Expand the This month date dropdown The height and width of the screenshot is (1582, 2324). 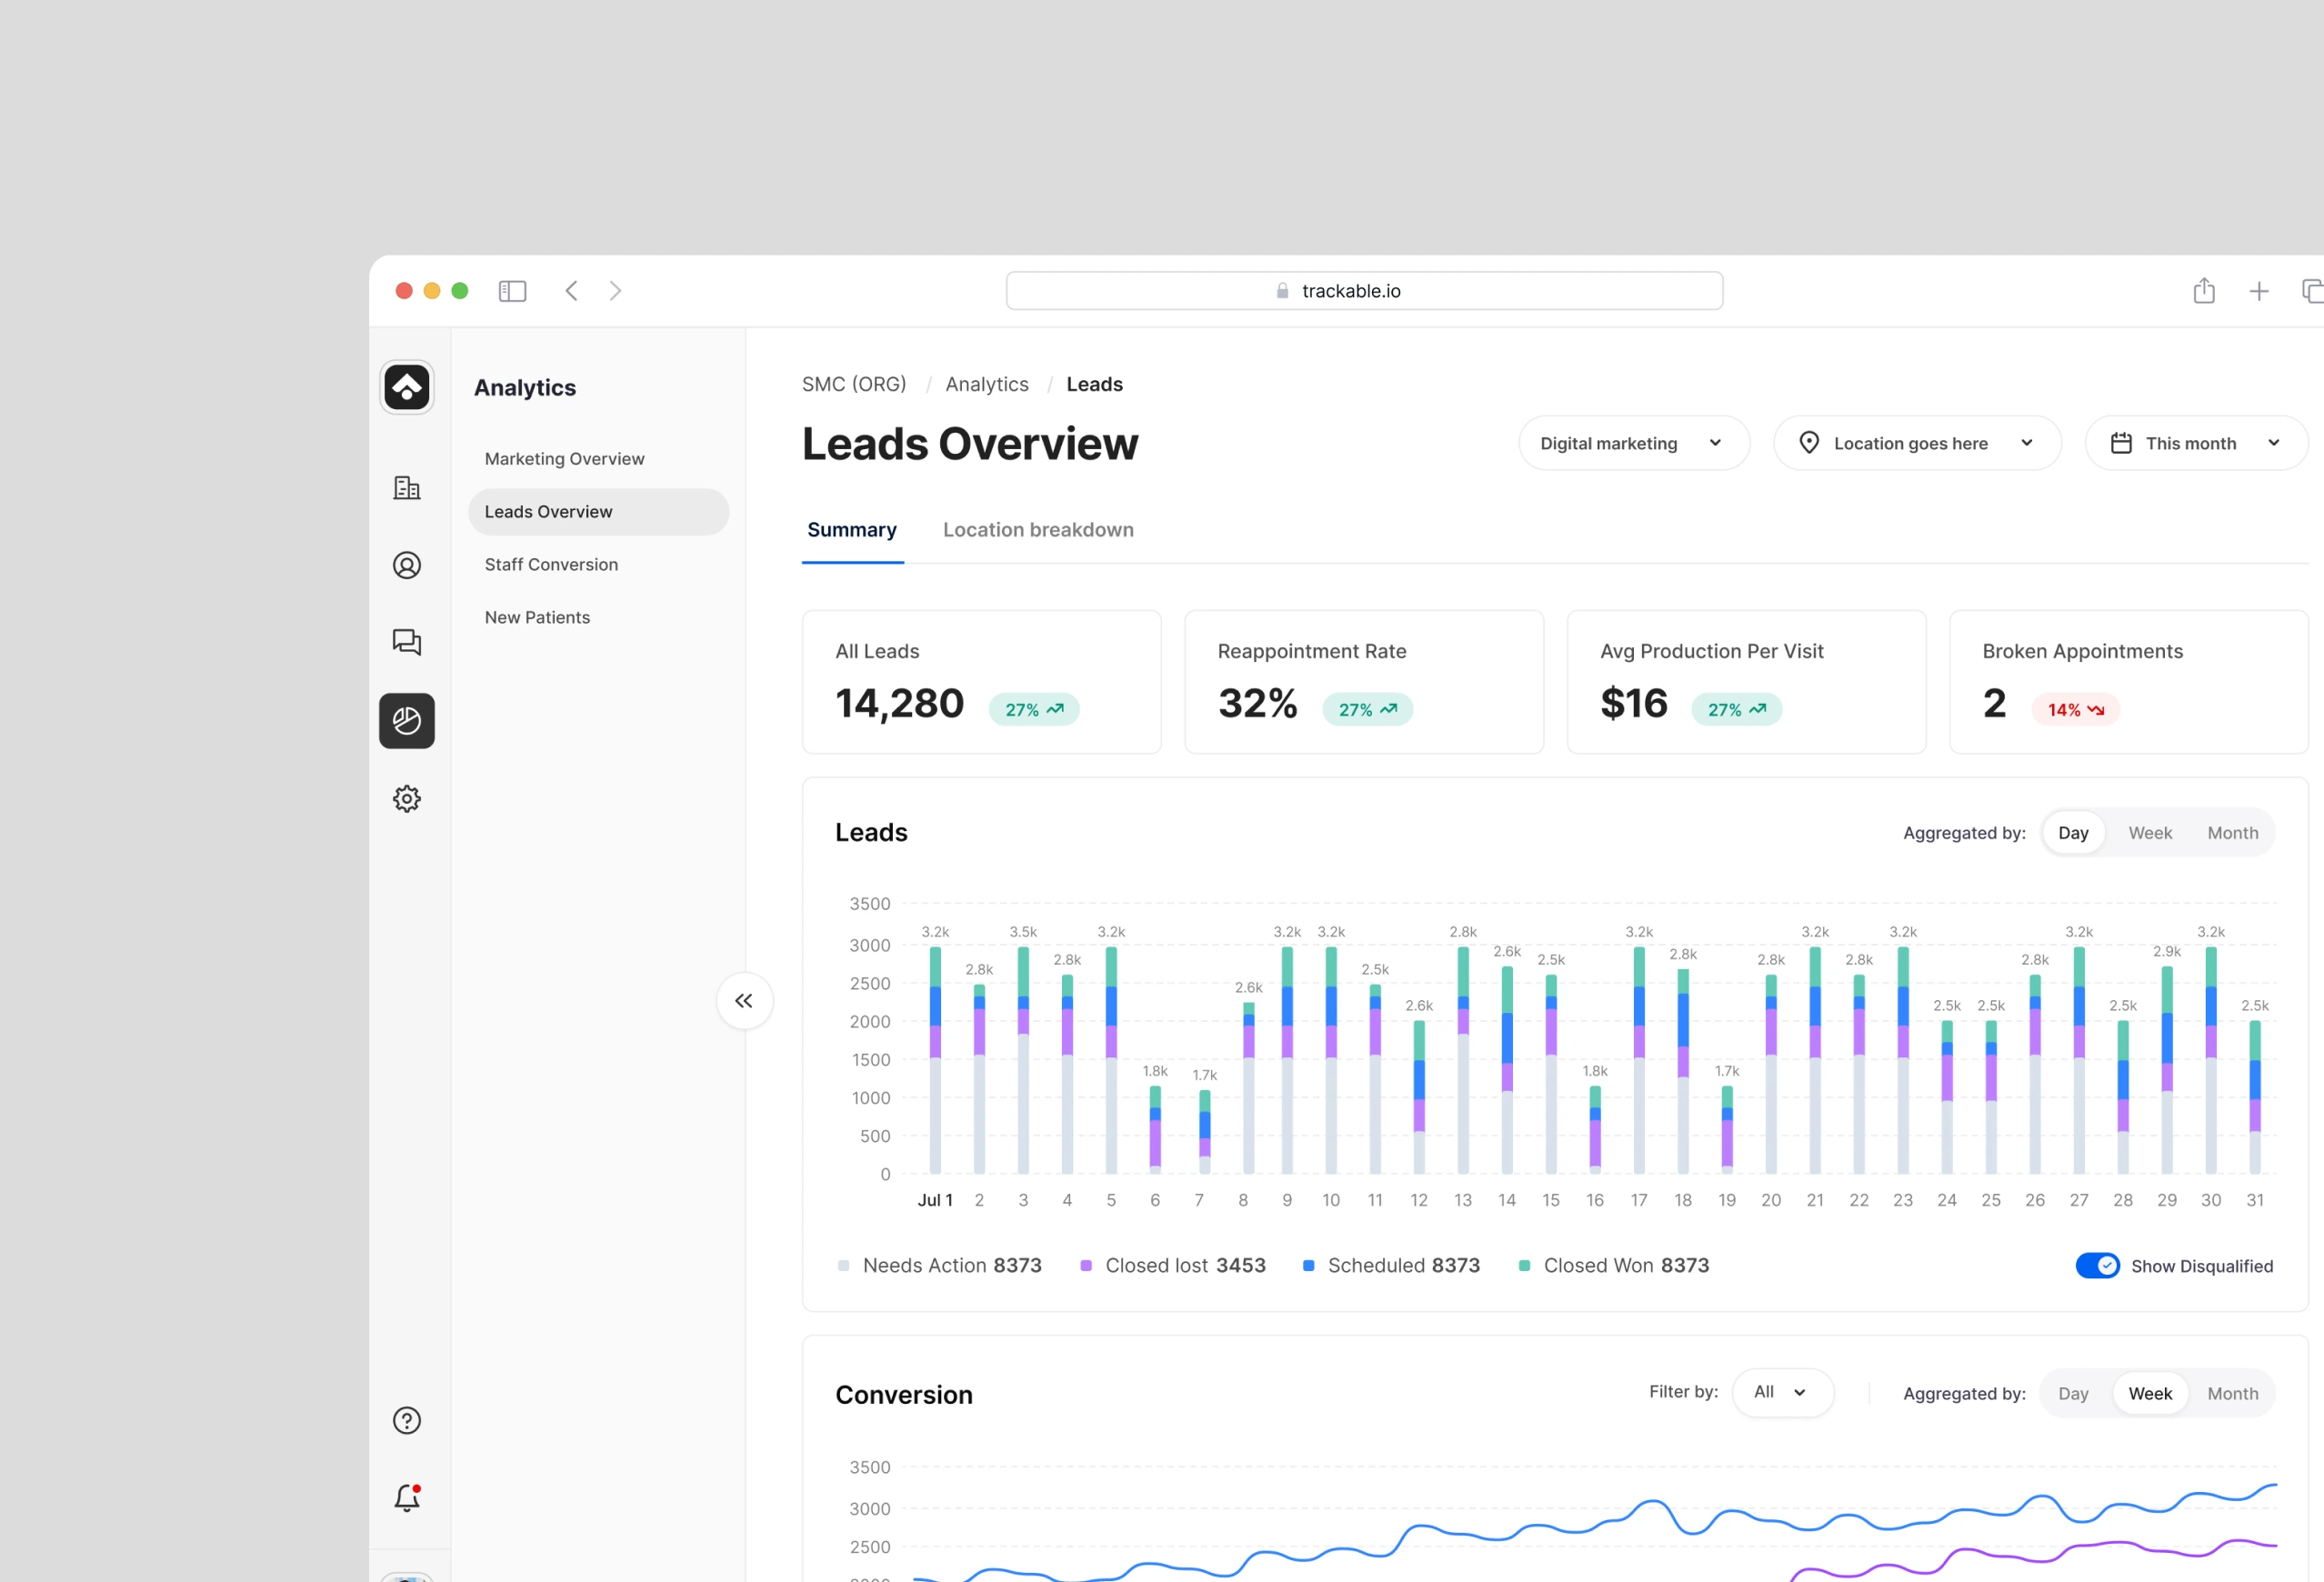(2196, 443)
